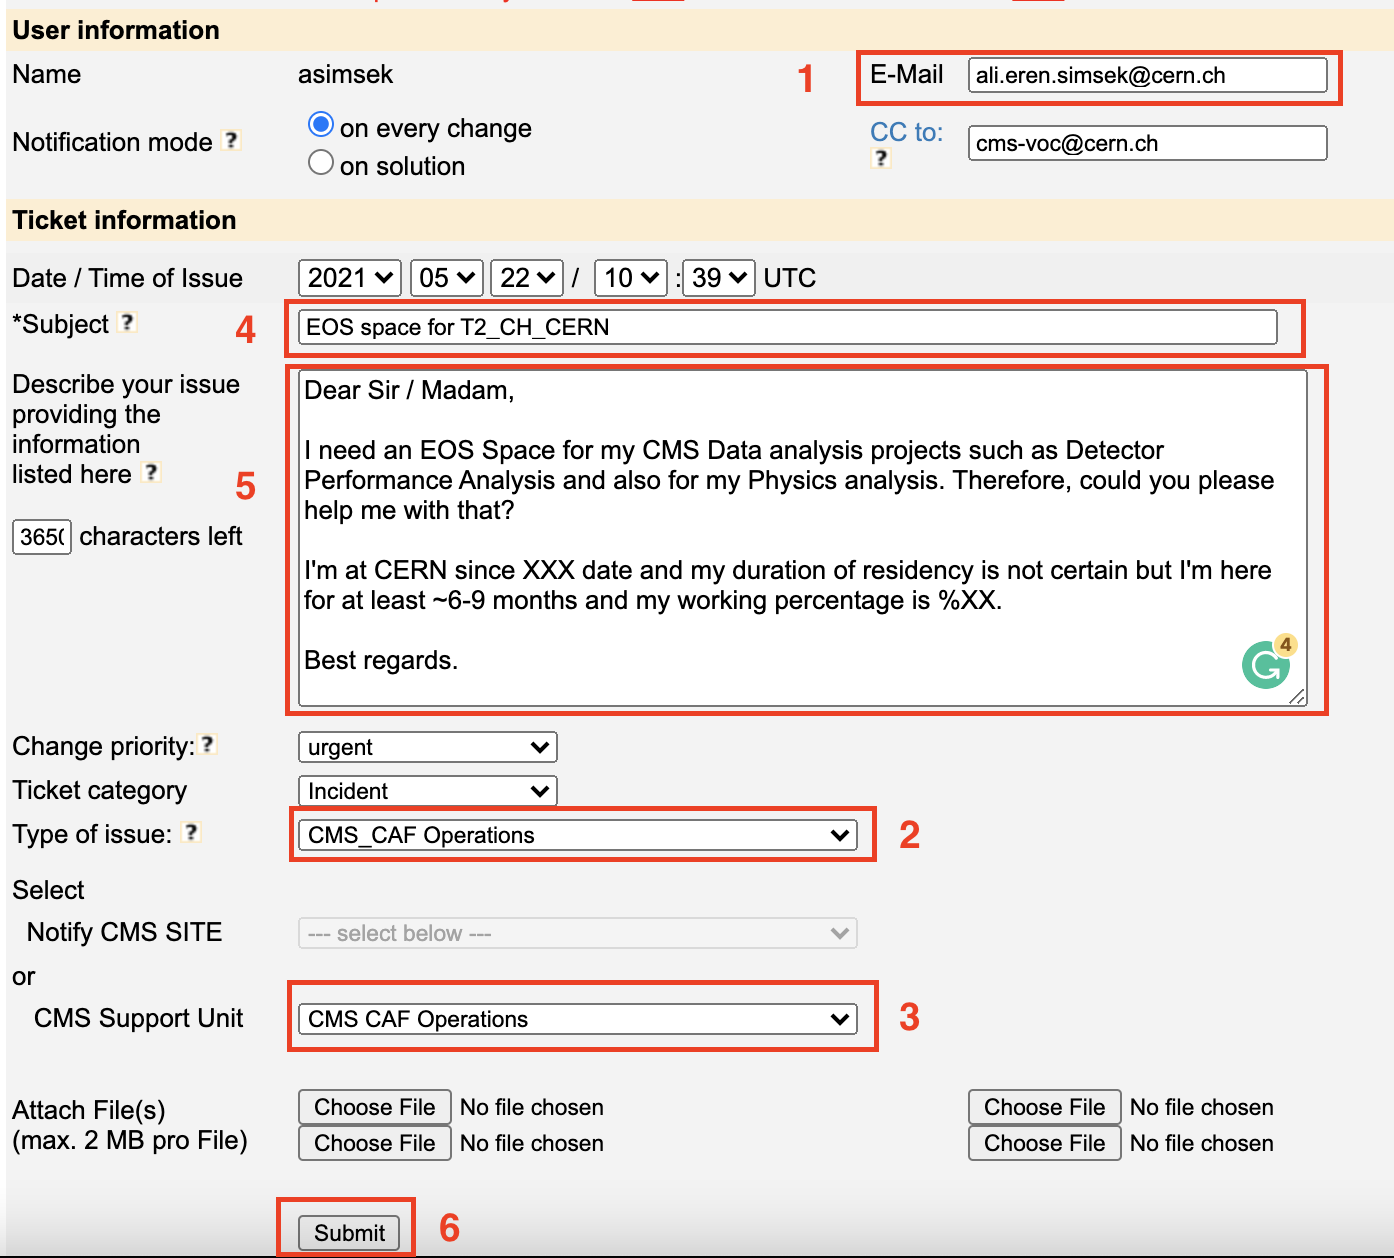Click the Subject field 'EOS space for T2_CH_CERN'
The height and width of the screenshot is (1258, 1394).
pos(788,327)
